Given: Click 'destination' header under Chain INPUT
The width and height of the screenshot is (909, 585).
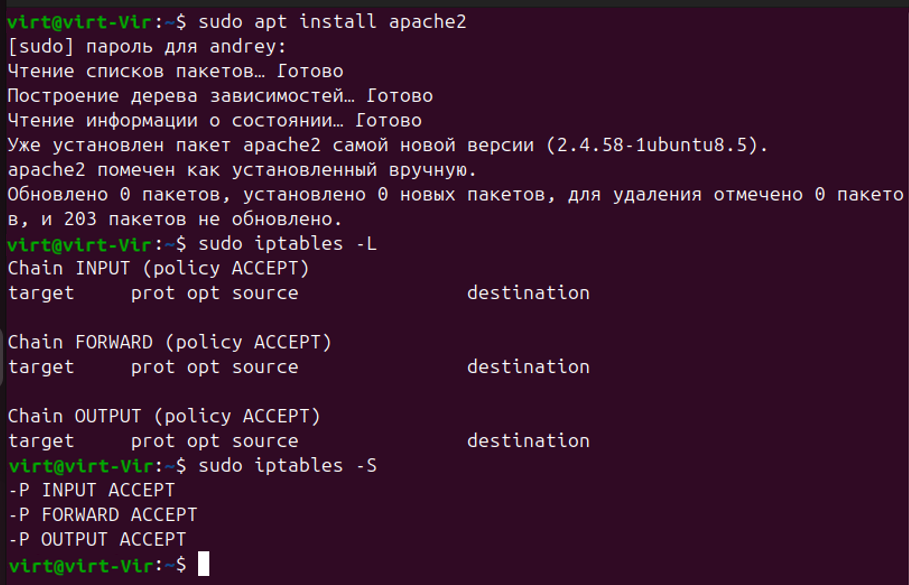Looking at the screenshot, I should [528, 293].
